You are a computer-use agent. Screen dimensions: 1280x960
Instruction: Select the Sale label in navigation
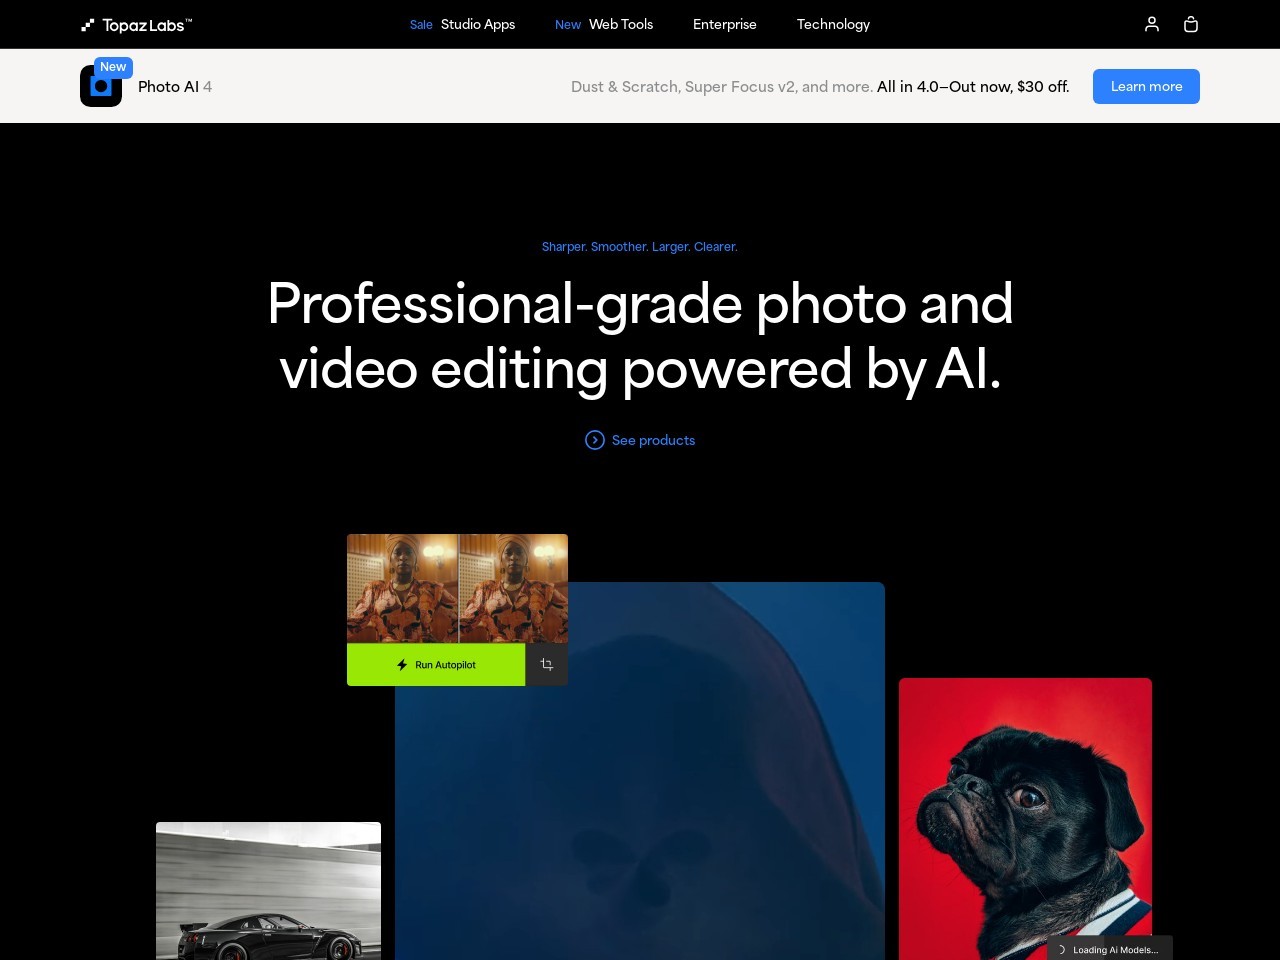click(421, 24)
